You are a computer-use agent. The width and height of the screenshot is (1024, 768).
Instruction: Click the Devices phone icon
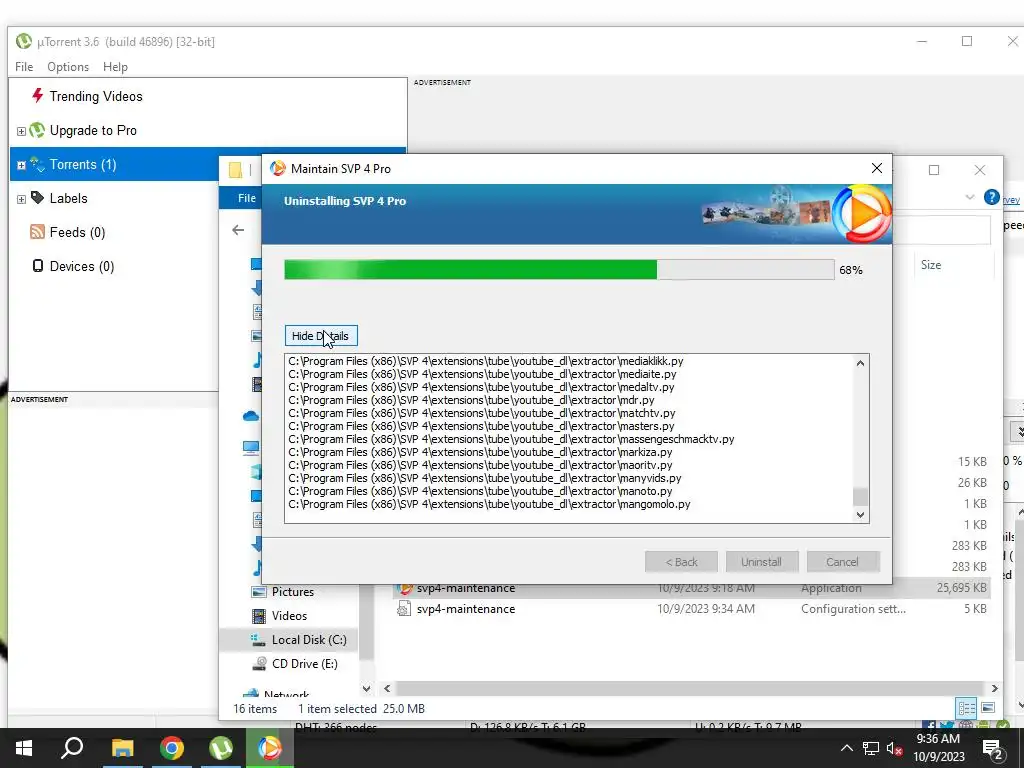tap(38, 266)
